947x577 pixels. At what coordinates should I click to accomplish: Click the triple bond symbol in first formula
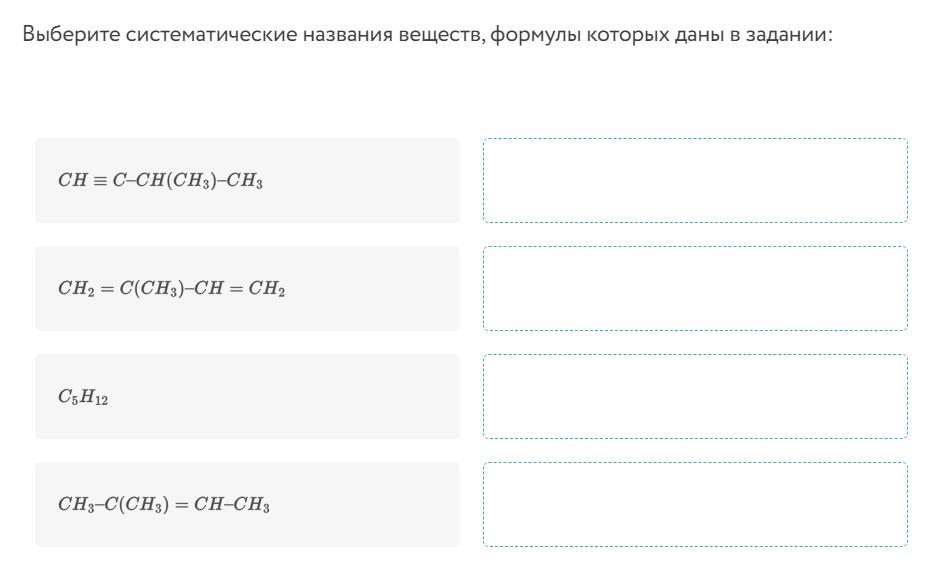pos(100,180)
